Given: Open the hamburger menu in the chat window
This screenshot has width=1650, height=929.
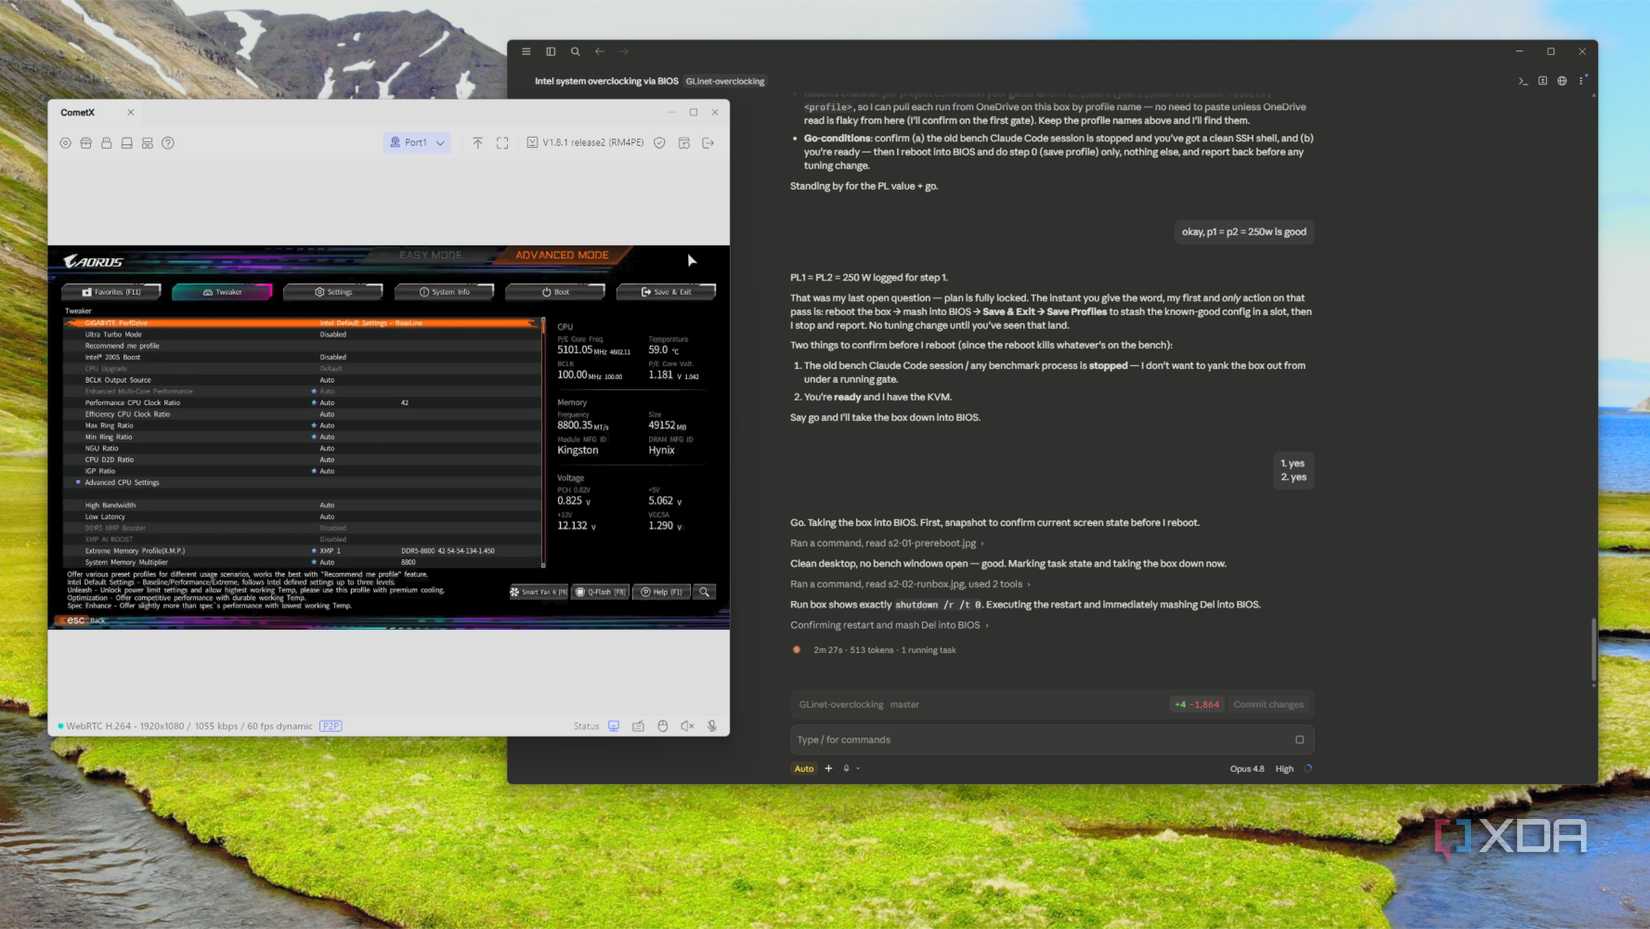Looking at the screenshot, I should pyautogui.click(x=526, y=51).
